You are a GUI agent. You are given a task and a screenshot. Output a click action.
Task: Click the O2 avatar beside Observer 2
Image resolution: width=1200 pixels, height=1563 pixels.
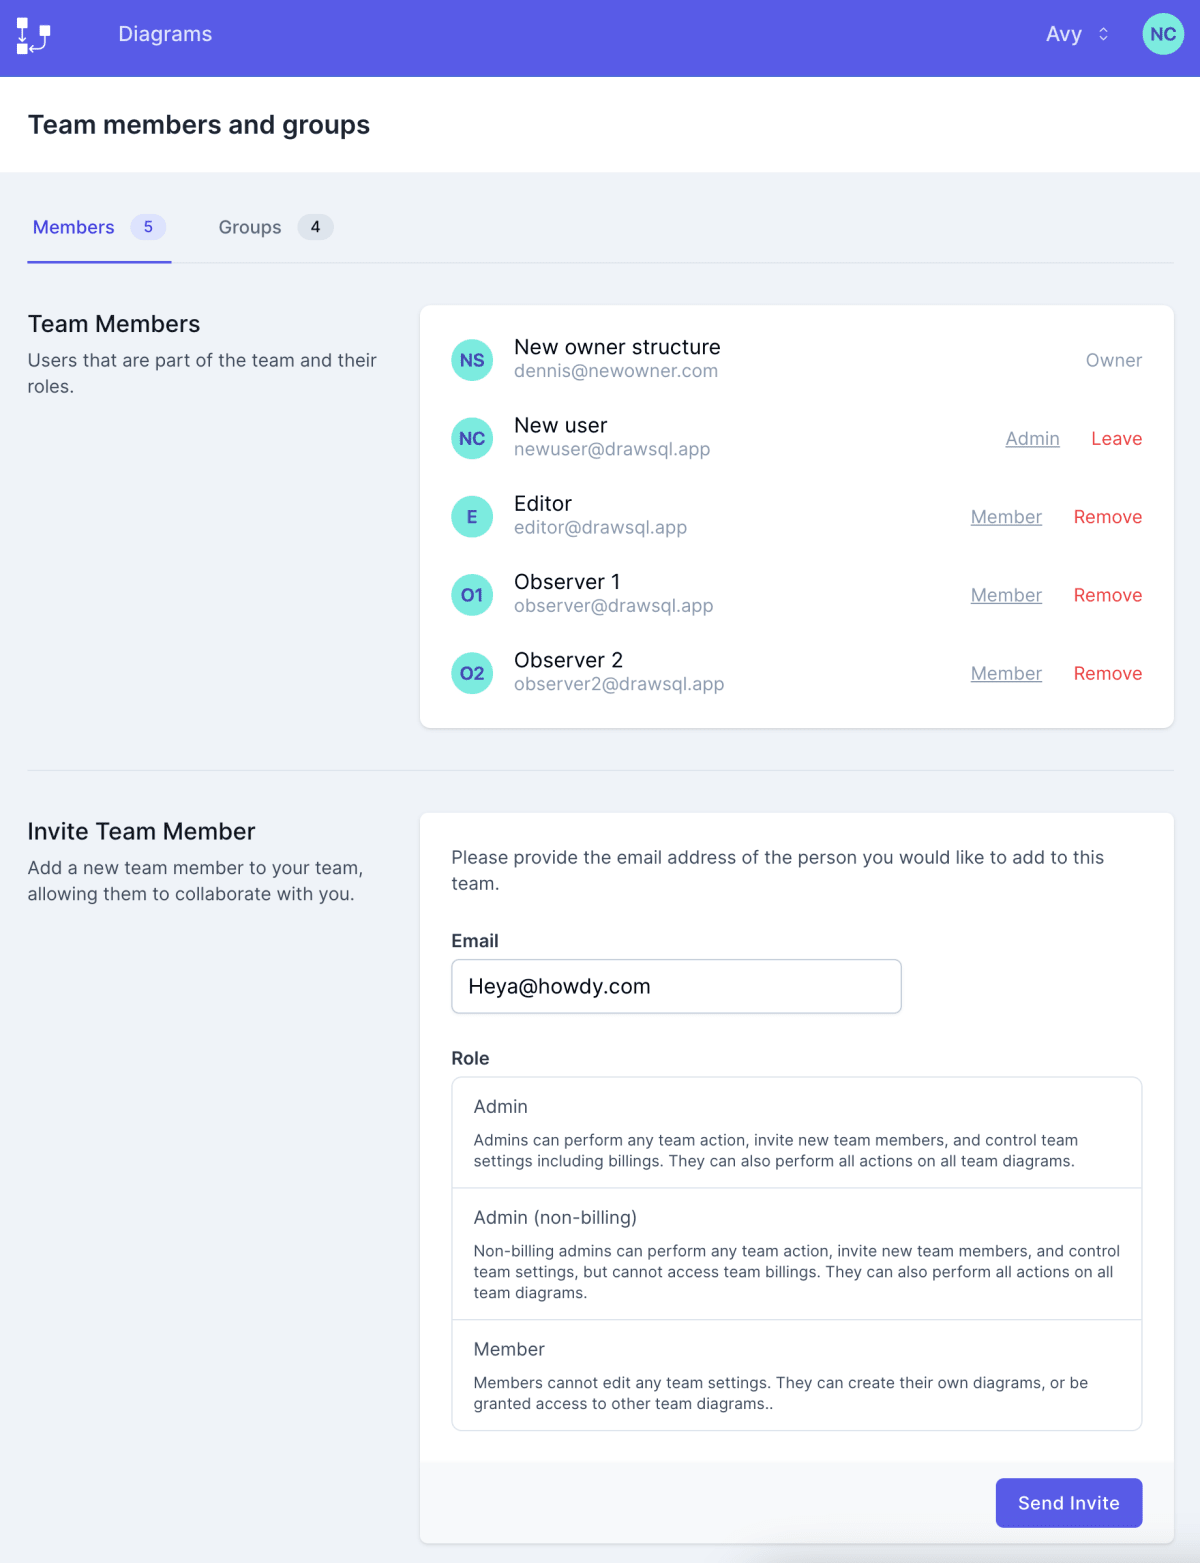coord(472,673)
